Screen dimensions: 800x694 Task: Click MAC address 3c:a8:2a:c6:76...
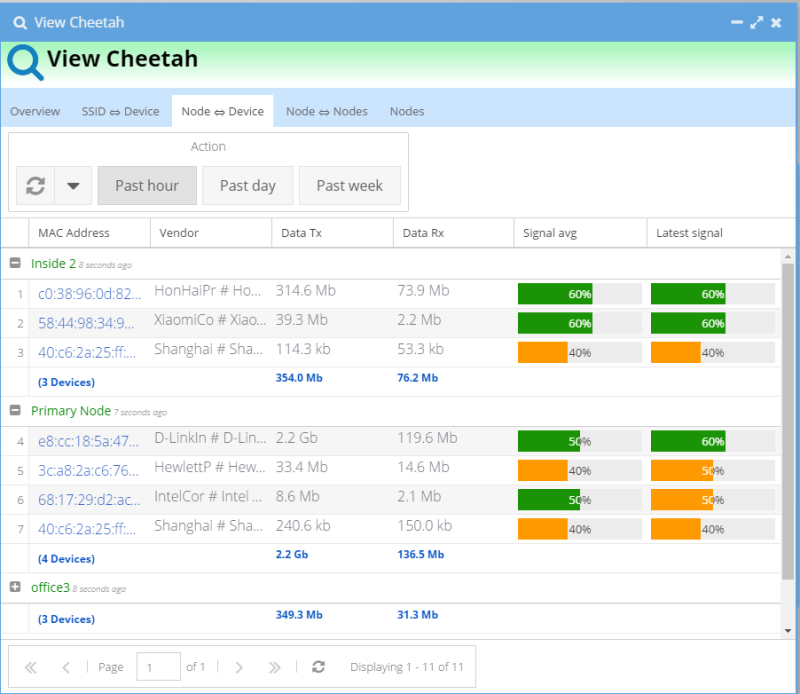tap(88, 470)
